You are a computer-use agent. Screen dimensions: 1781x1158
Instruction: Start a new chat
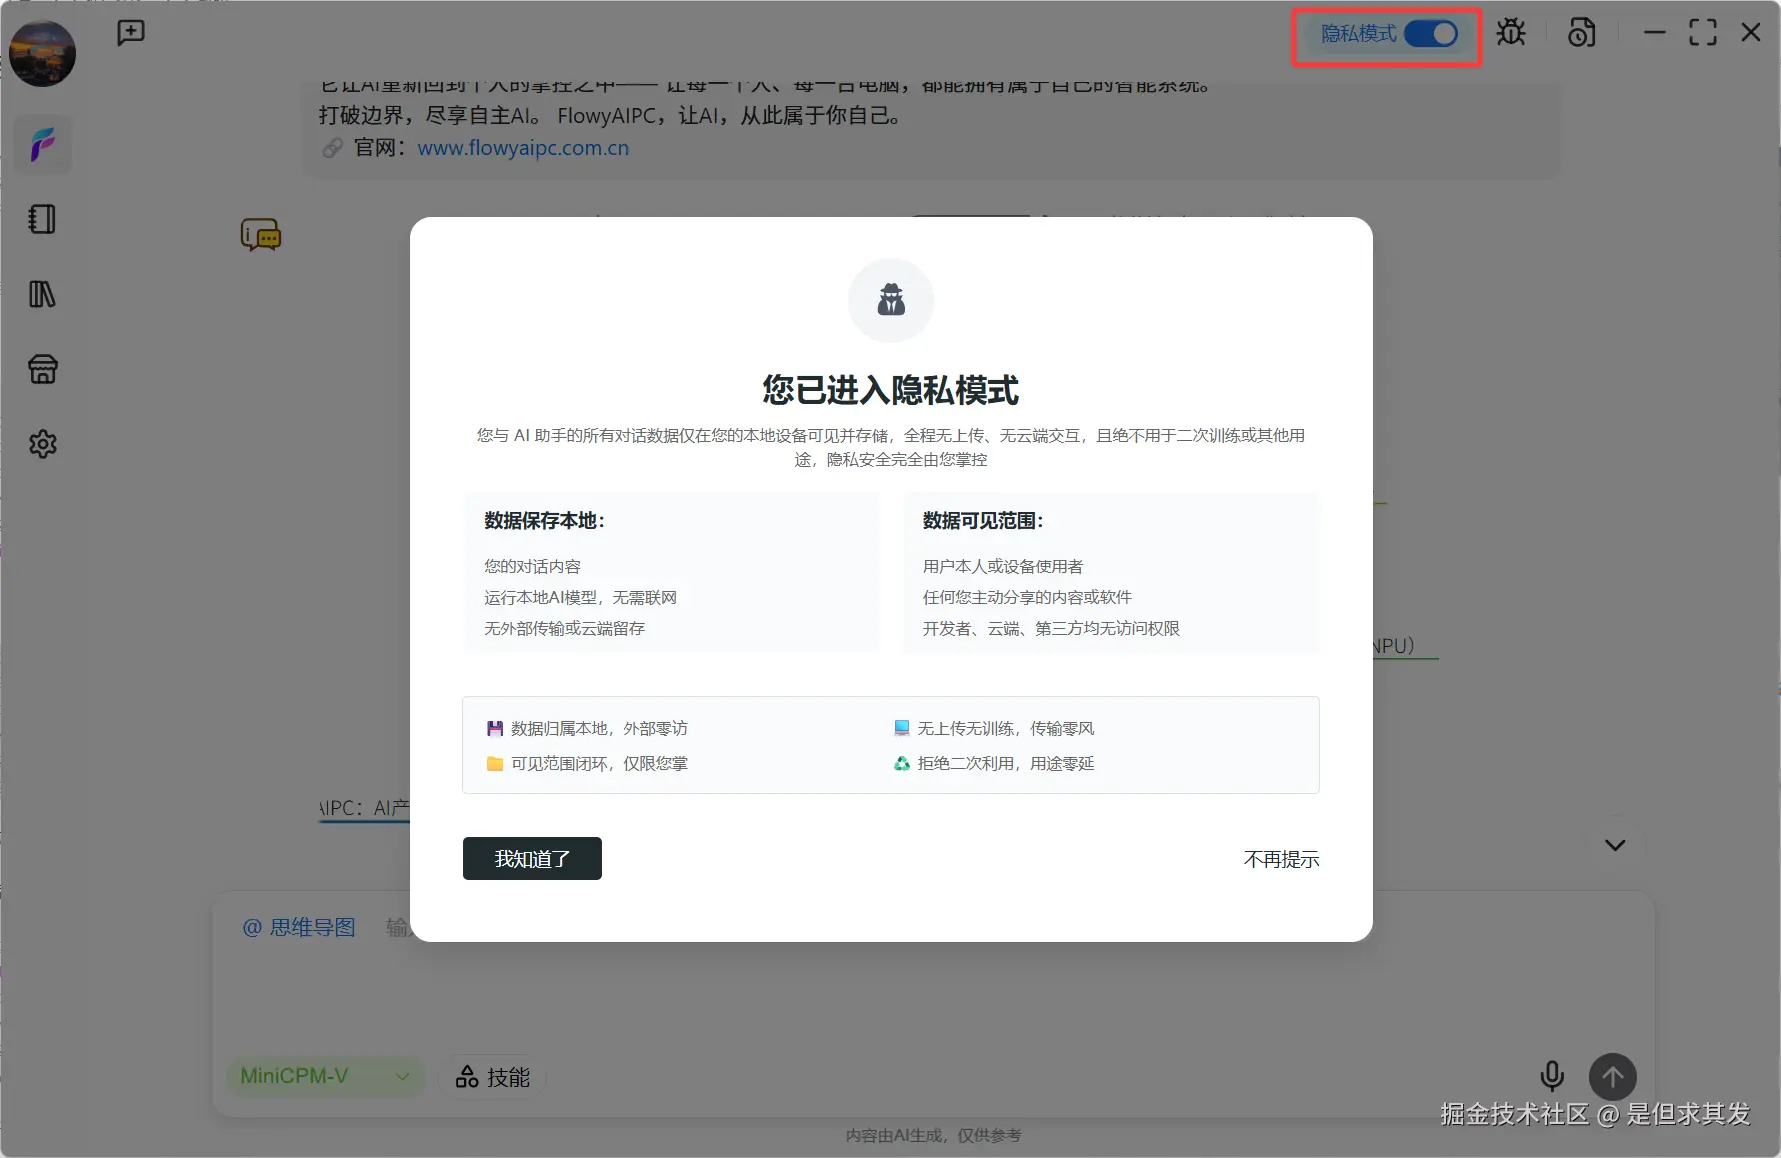coord(131,32)
